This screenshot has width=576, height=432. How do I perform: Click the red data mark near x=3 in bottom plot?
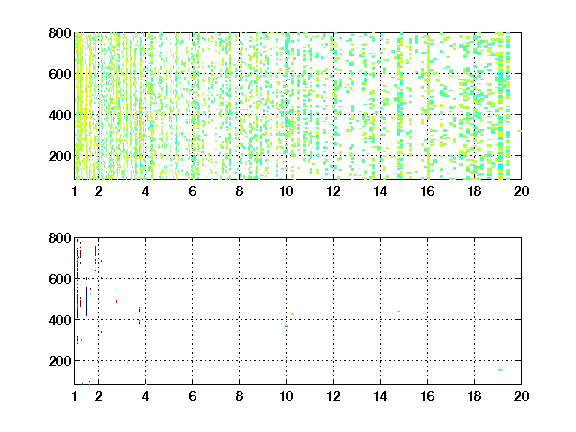pos(116,302)
